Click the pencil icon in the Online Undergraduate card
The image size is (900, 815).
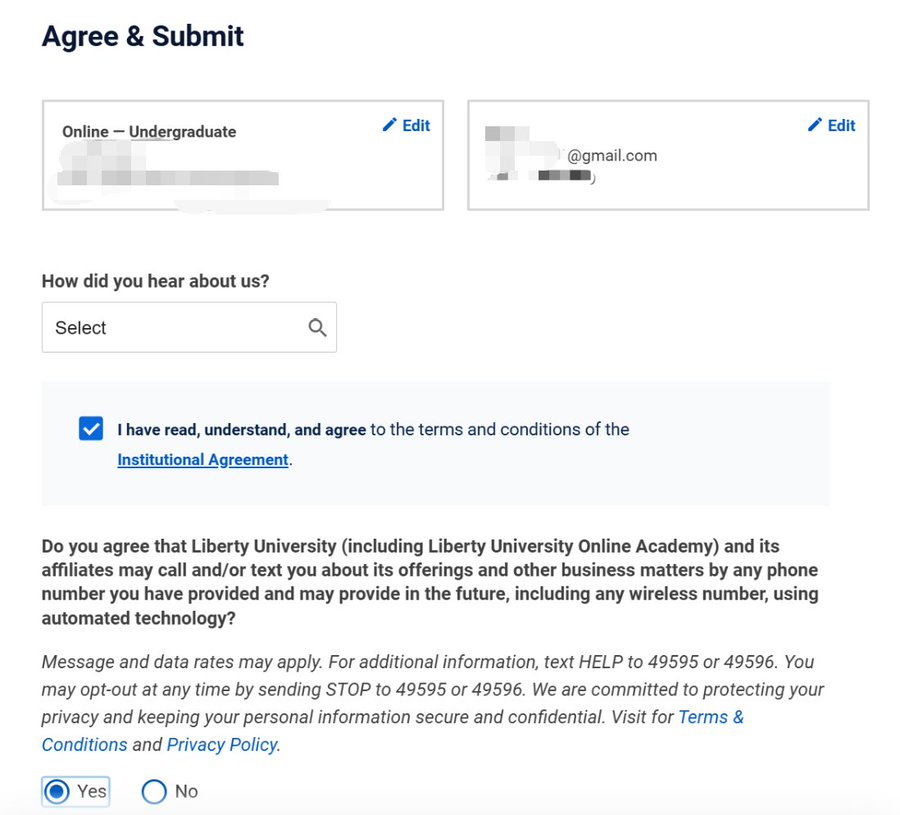(389, 125)
